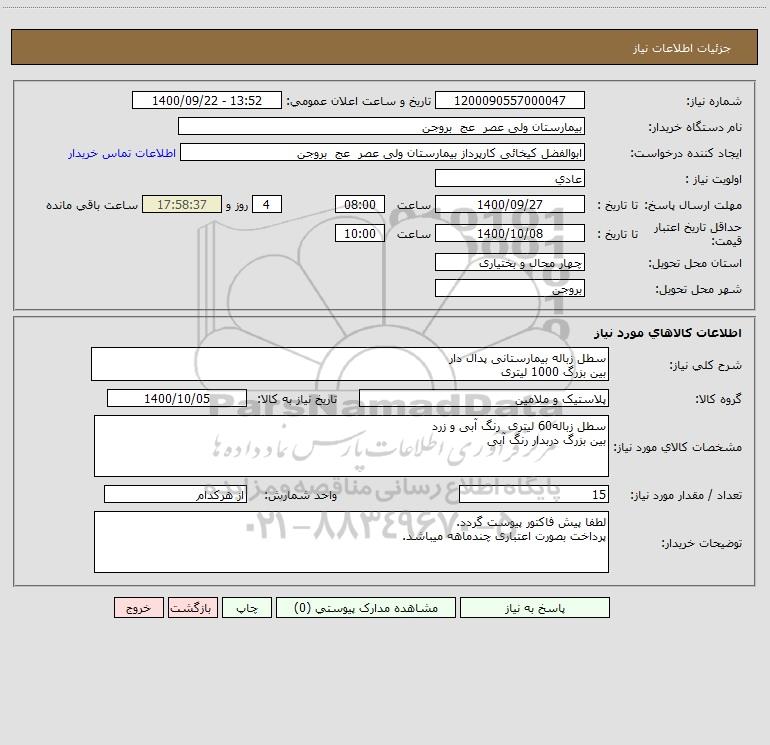The height and width of the screenshot is (745, 770).
Task: Click label 'تعداد / مقدار مورد نیاز:'
Action: pyautogui.click(x=686, y=495)
